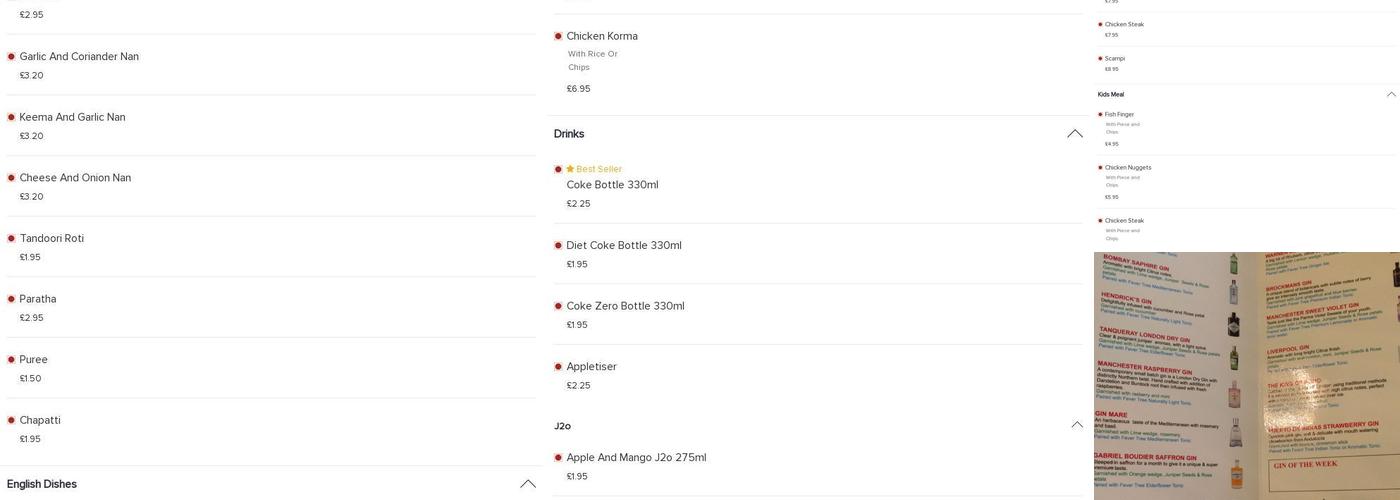Click the Chapatti menu entry
This screenshot has width=1400, height=500.
click(40, 420)
